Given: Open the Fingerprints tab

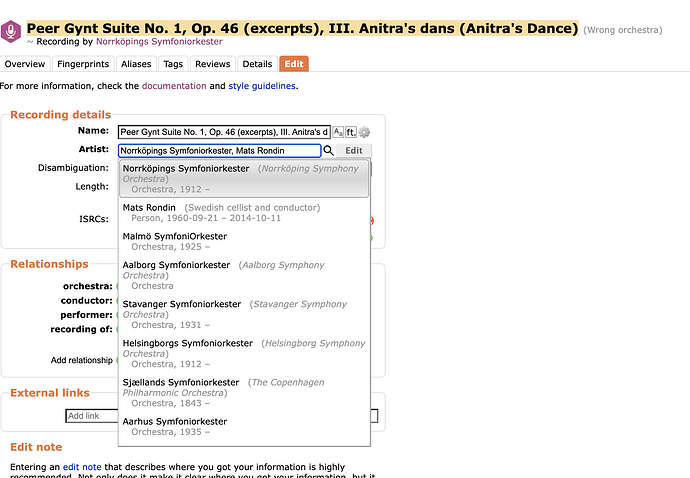Looking at the screenshot, I should tap(86, 64).
